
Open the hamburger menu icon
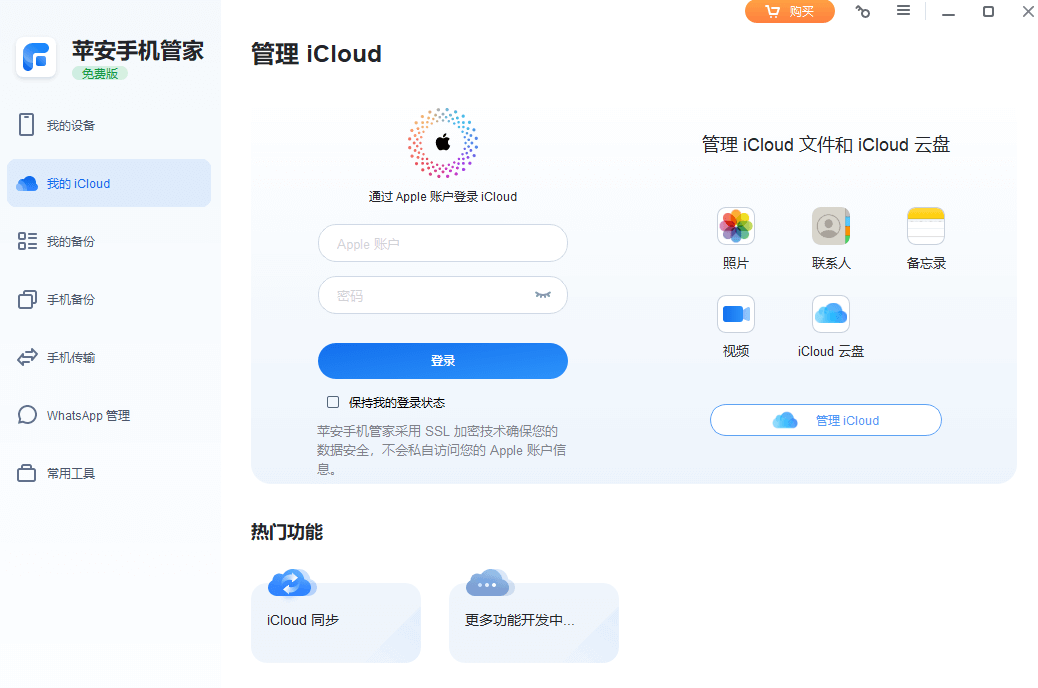click(901, 12)
